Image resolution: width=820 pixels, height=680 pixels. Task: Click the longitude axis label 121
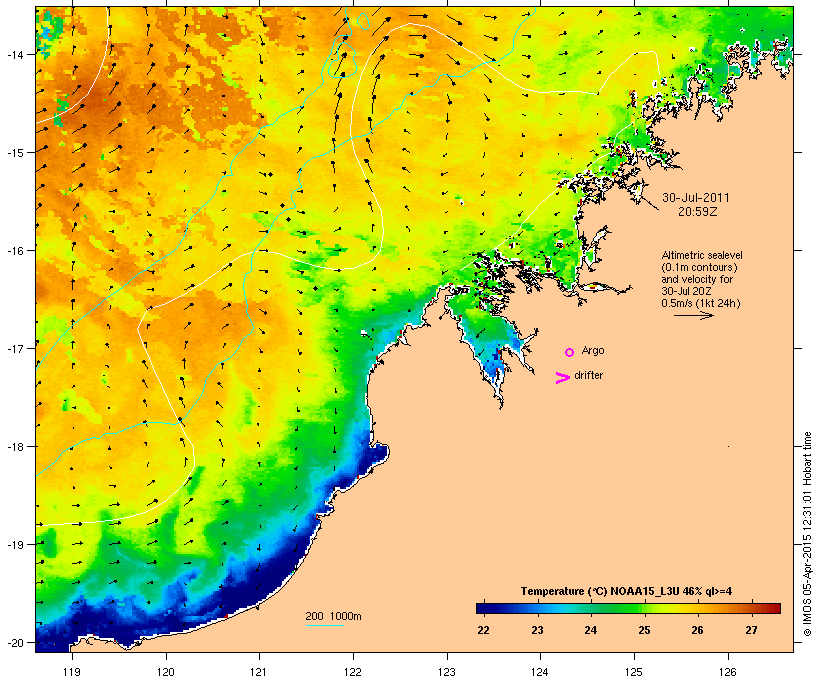pyautogui.click(x=259, y=672)
